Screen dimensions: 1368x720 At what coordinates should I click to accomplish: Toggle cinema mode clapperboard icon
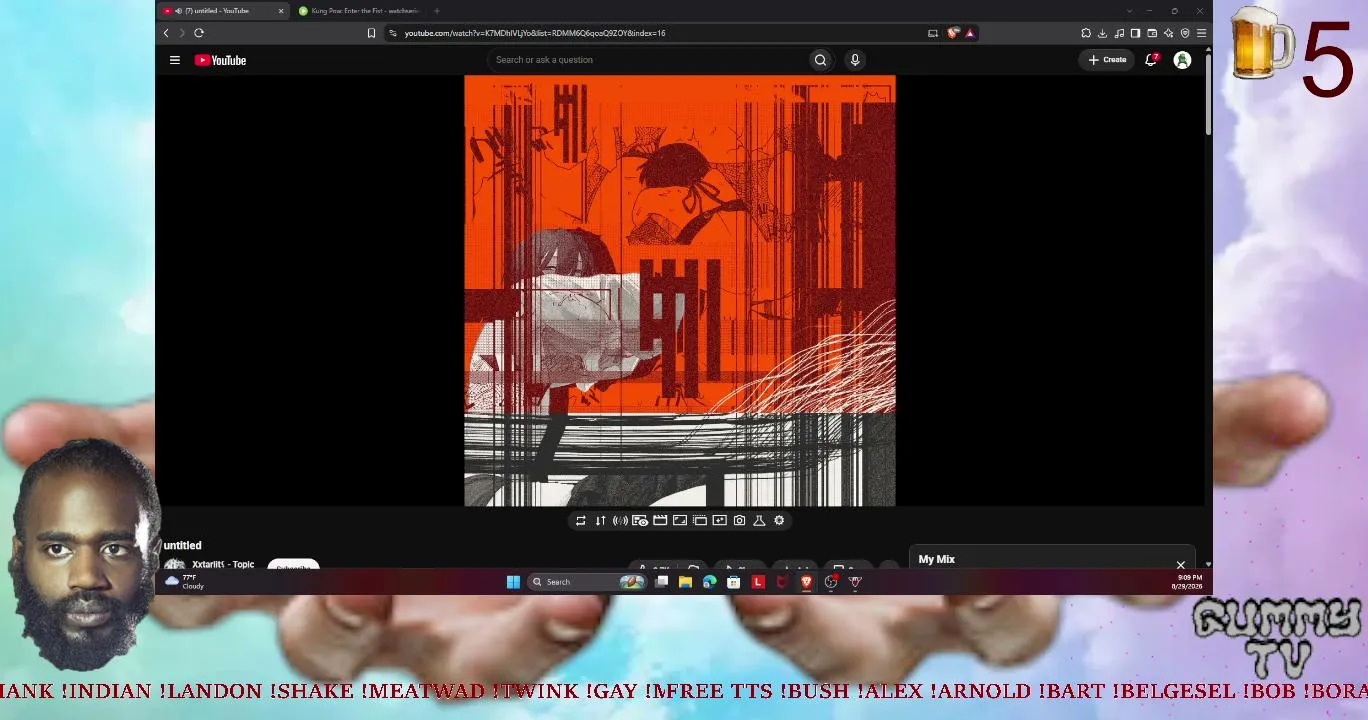(x=660, y=520)
